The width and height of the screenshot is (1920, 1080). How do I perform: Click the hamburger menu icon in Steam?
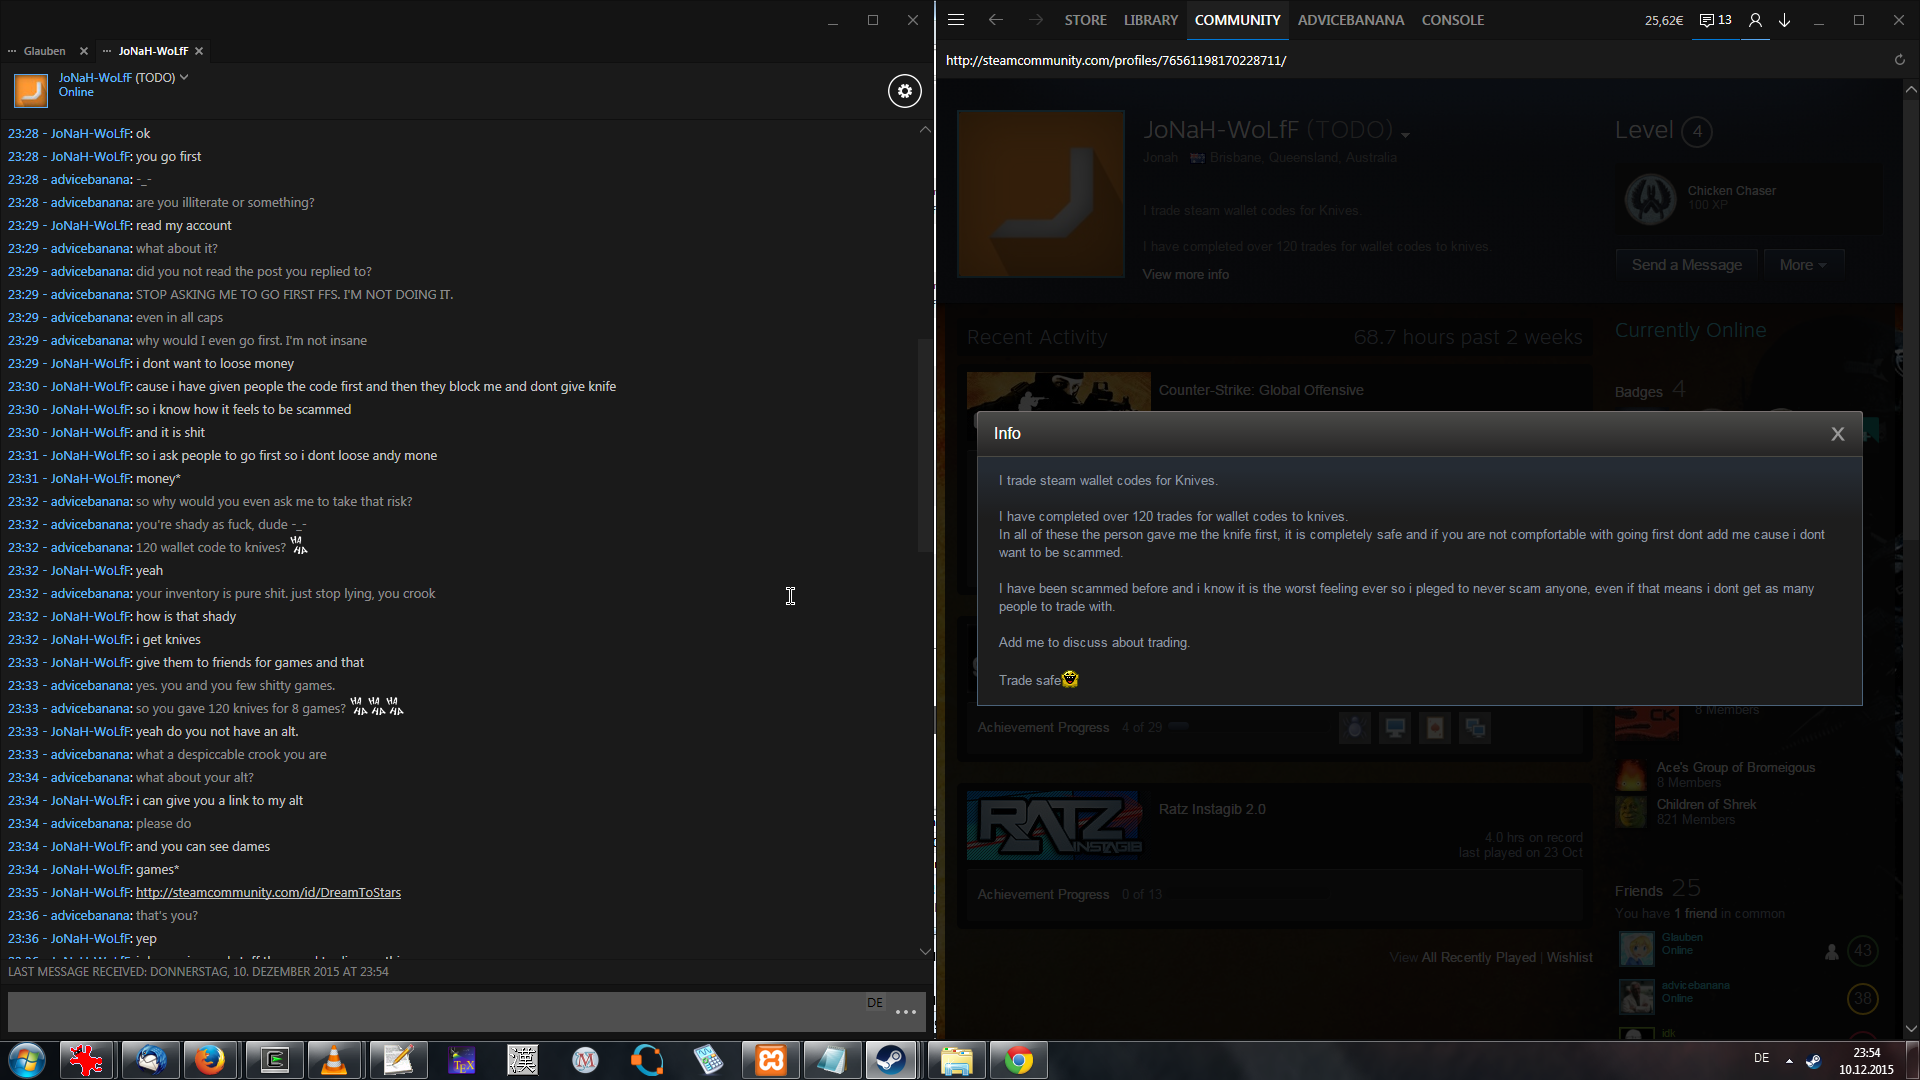pyautogui.click(x=956, y=20)
